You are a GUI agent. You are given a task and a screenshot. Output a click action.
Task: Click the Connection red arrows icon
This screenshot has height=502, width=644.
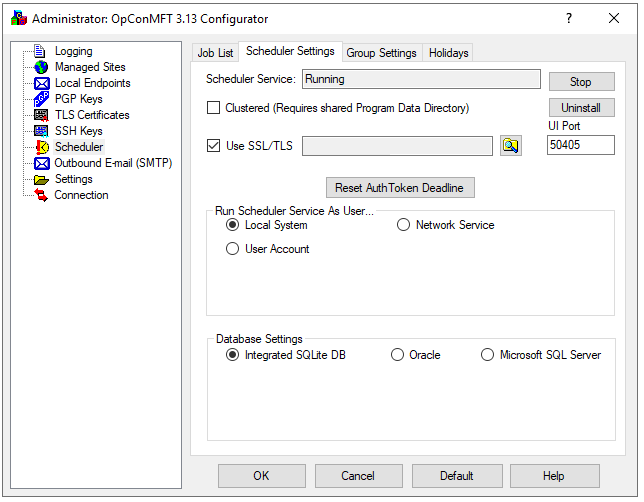[x=41, y=195]
